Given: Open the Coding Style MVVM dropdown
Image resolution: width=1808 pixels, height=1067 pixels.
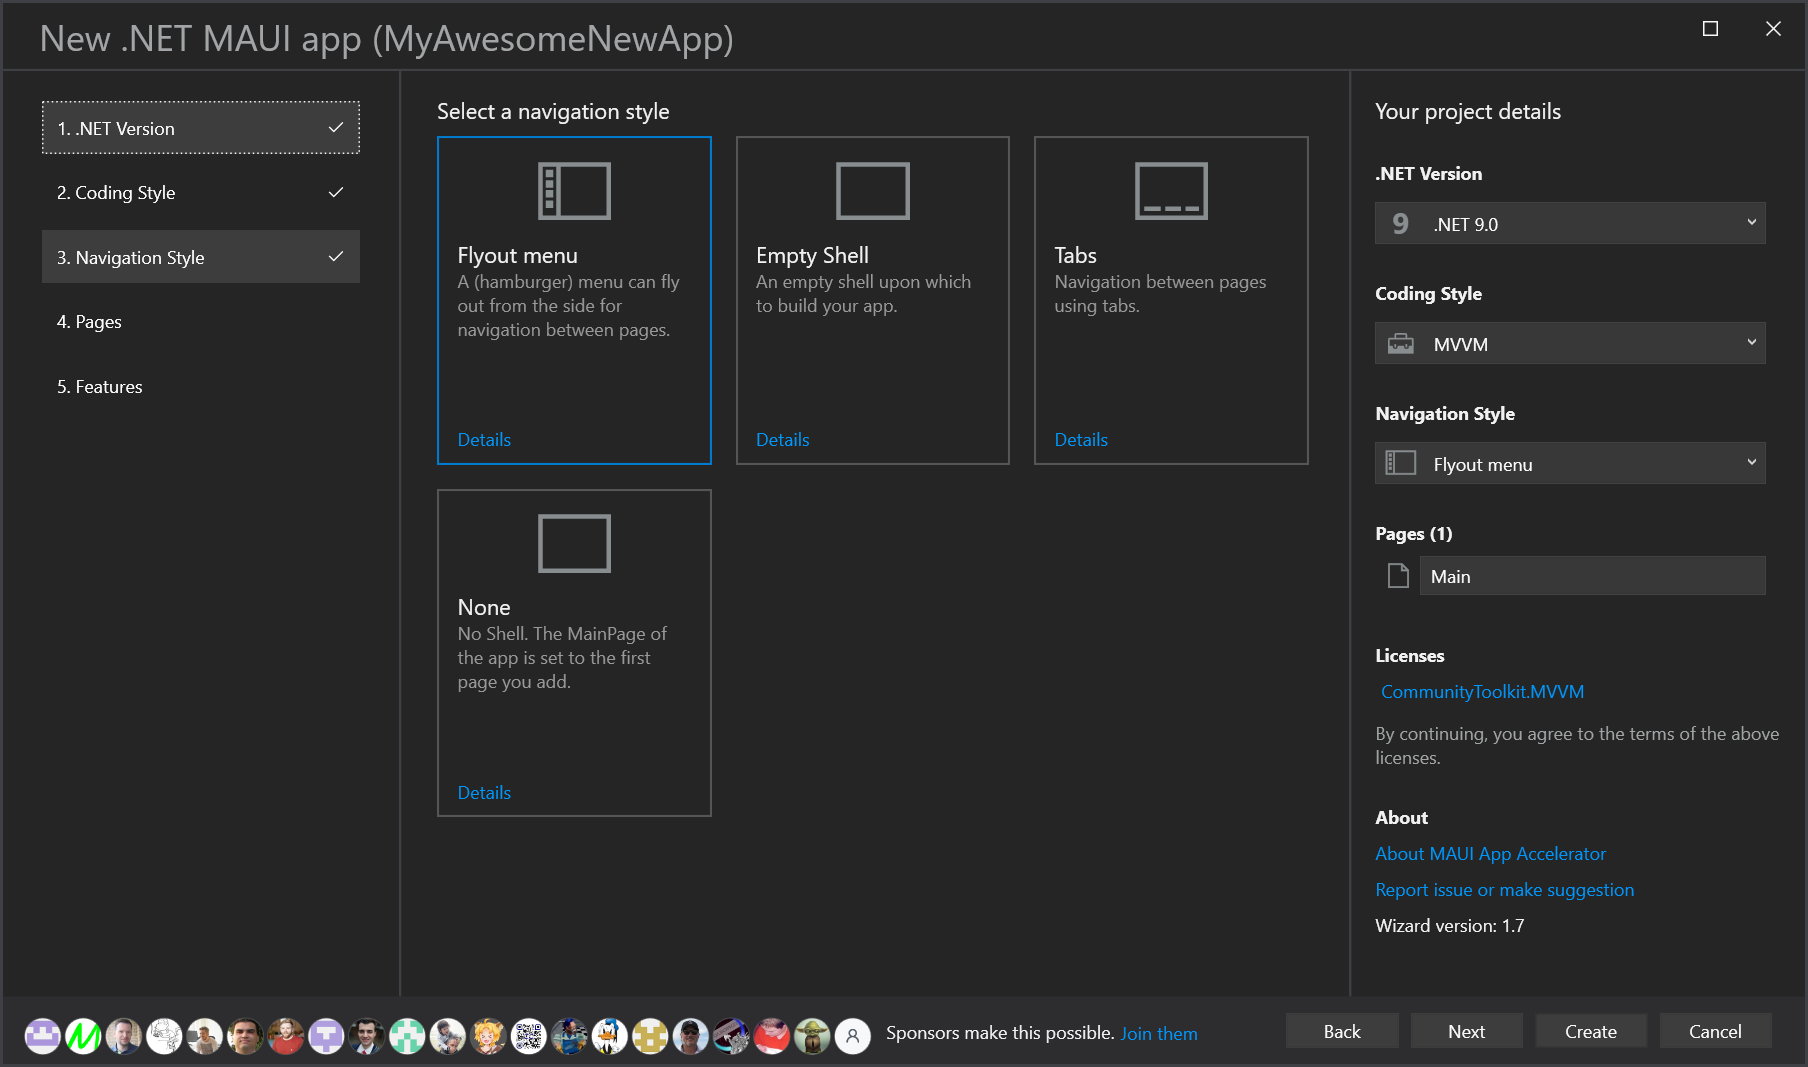Looking at the screenshot, I should click(x=1570, y=343).
